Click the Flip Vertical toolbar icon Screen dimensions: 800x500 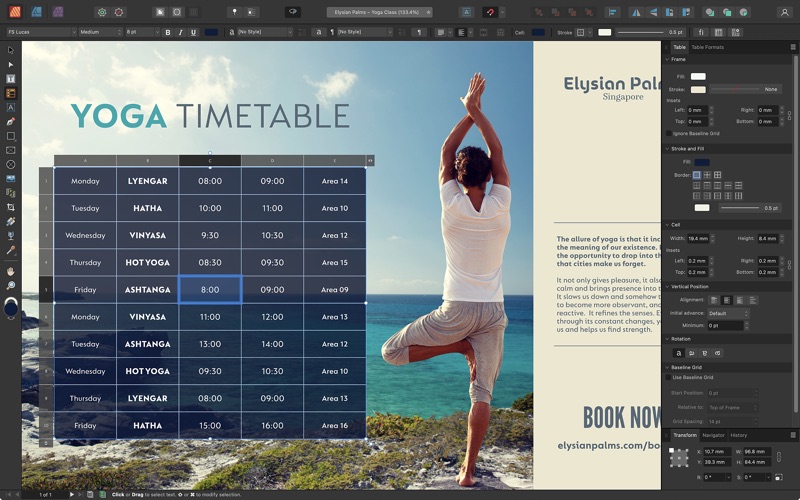pyautogui.click(x=653, y=12)
